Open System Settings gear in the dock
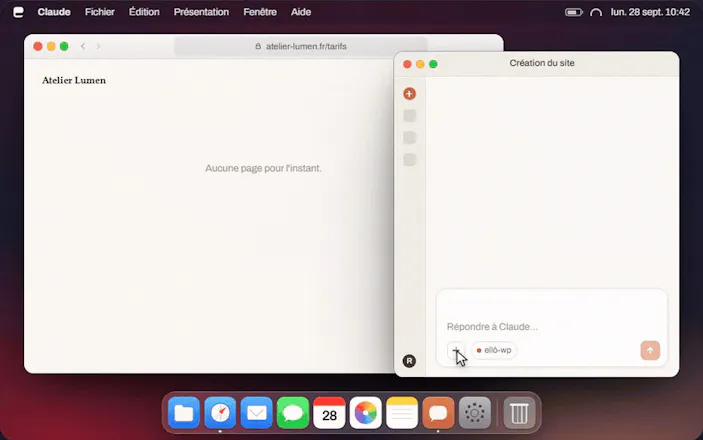The width and height of the screenshot is (703, 440). tap(474, 413)
